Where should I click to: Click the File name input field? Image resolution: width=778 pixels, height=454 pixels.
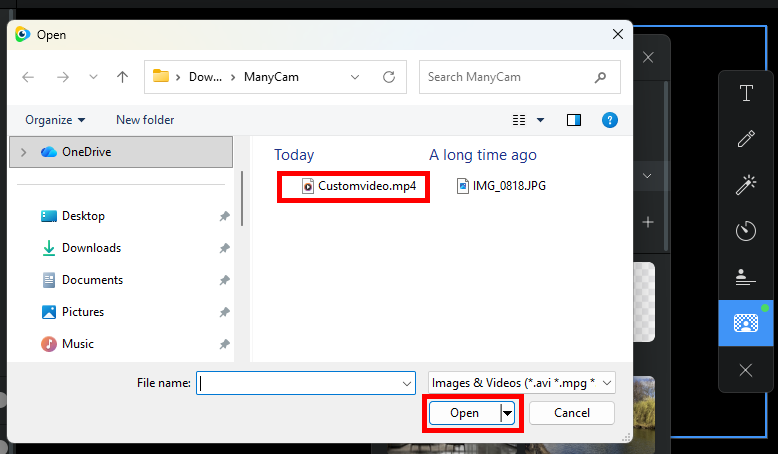(x=300, y=383)
